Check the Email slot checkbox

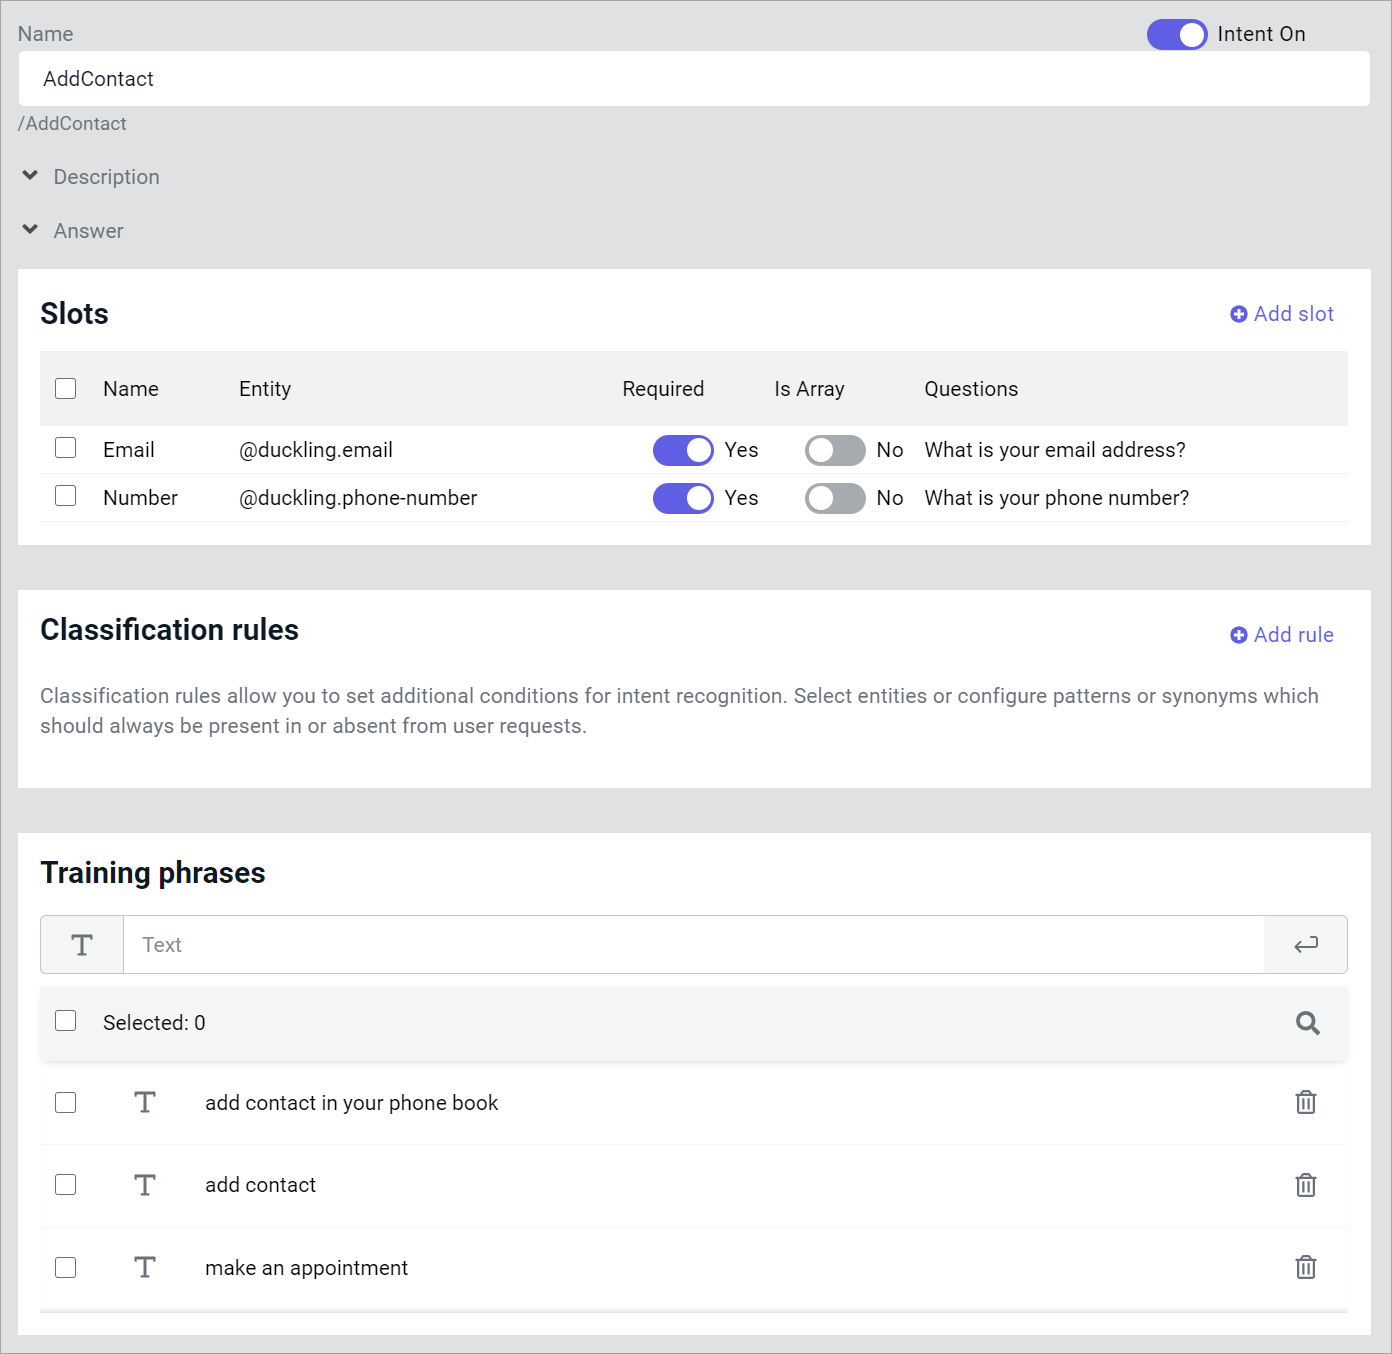(66, 448)
